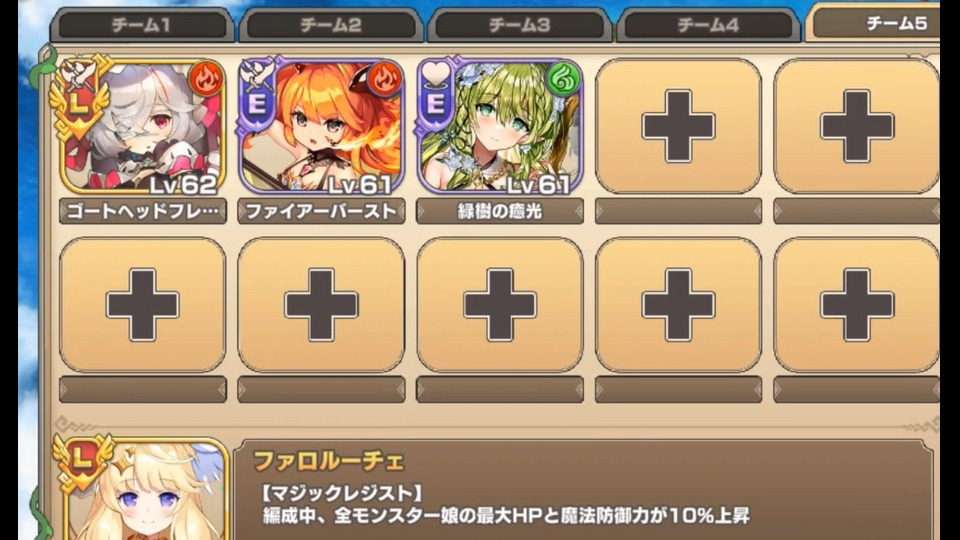Add a monster to the first bottom-row slot
Screen dimensions: 960x540
pos(142,305)
